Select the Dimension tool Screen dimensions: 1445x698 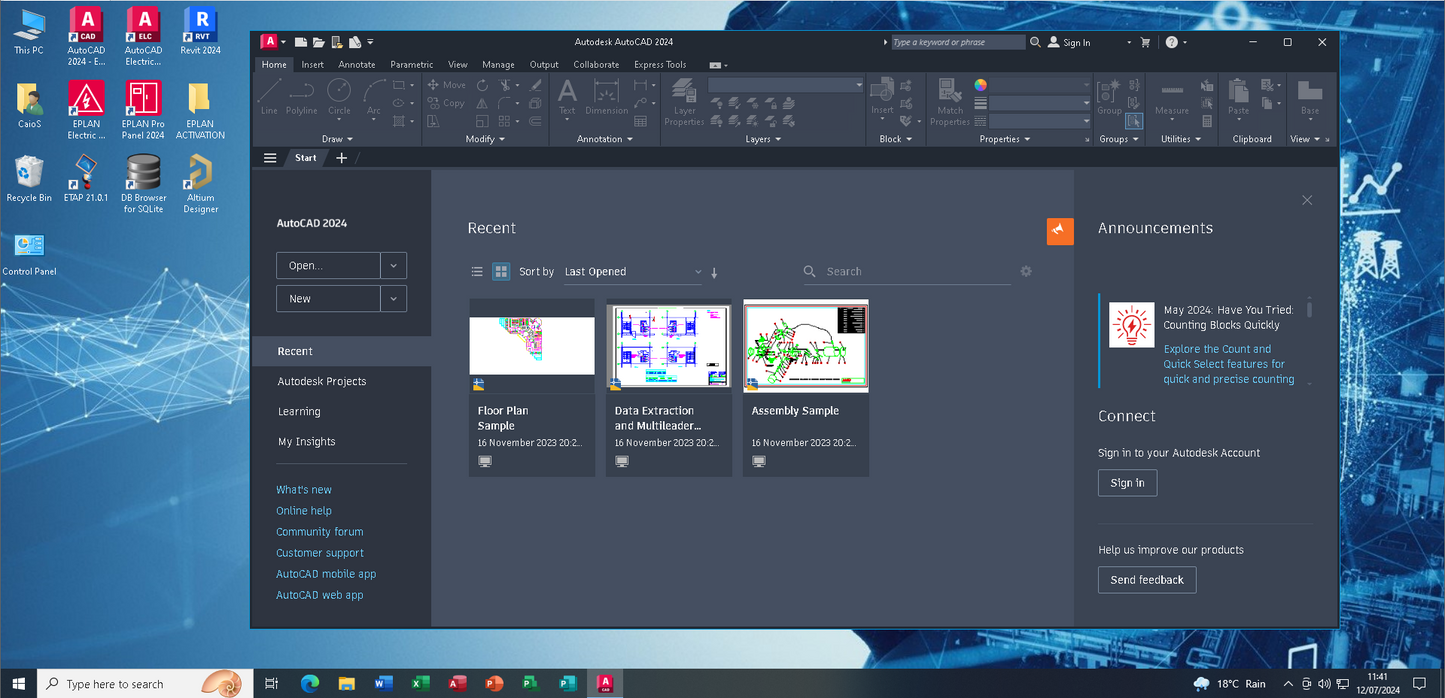coord(607,98)
